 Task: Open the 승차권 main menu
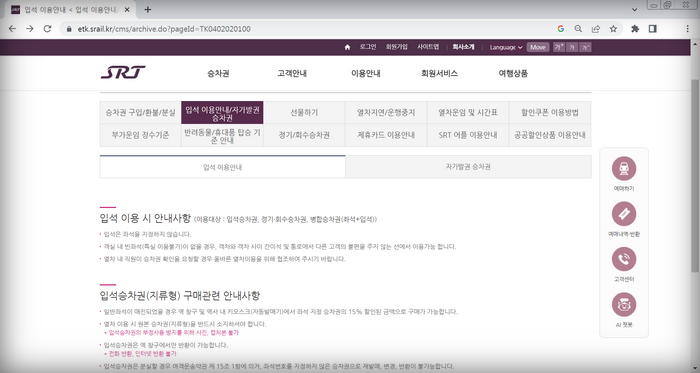point(218,73)
